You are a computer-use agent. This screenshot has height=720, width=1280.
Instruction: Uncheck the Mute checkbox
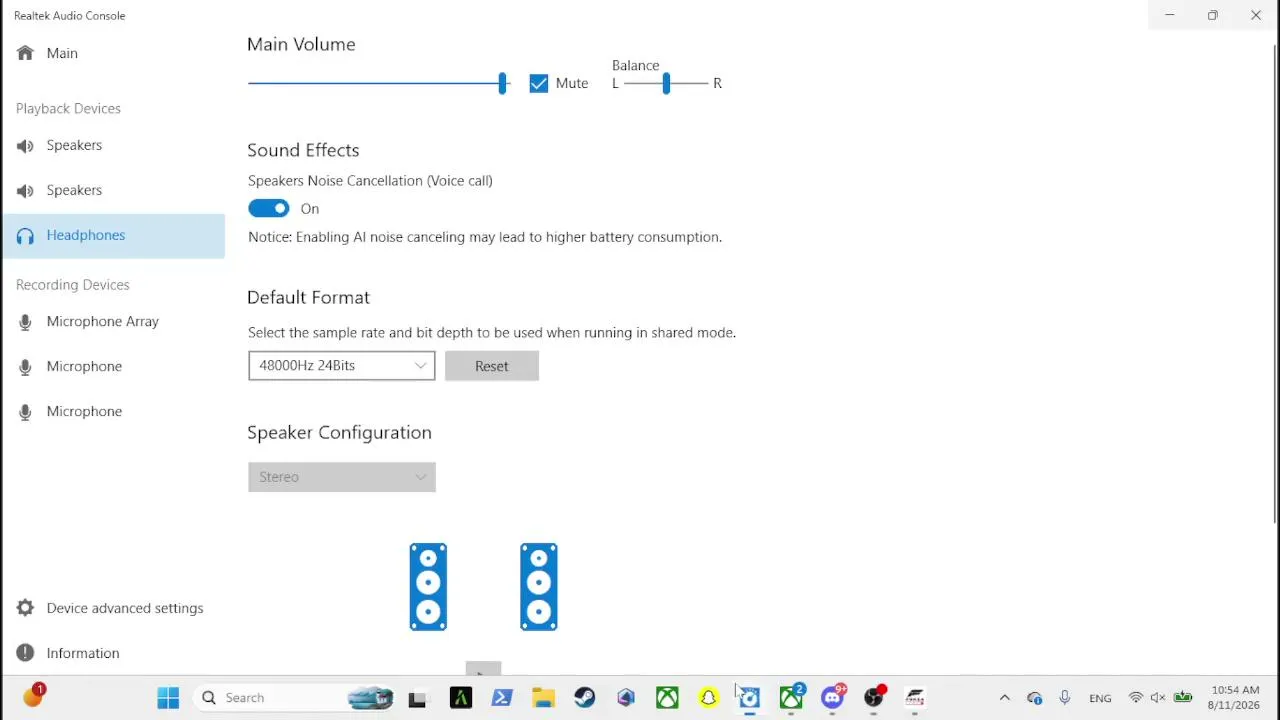[539, 83]
